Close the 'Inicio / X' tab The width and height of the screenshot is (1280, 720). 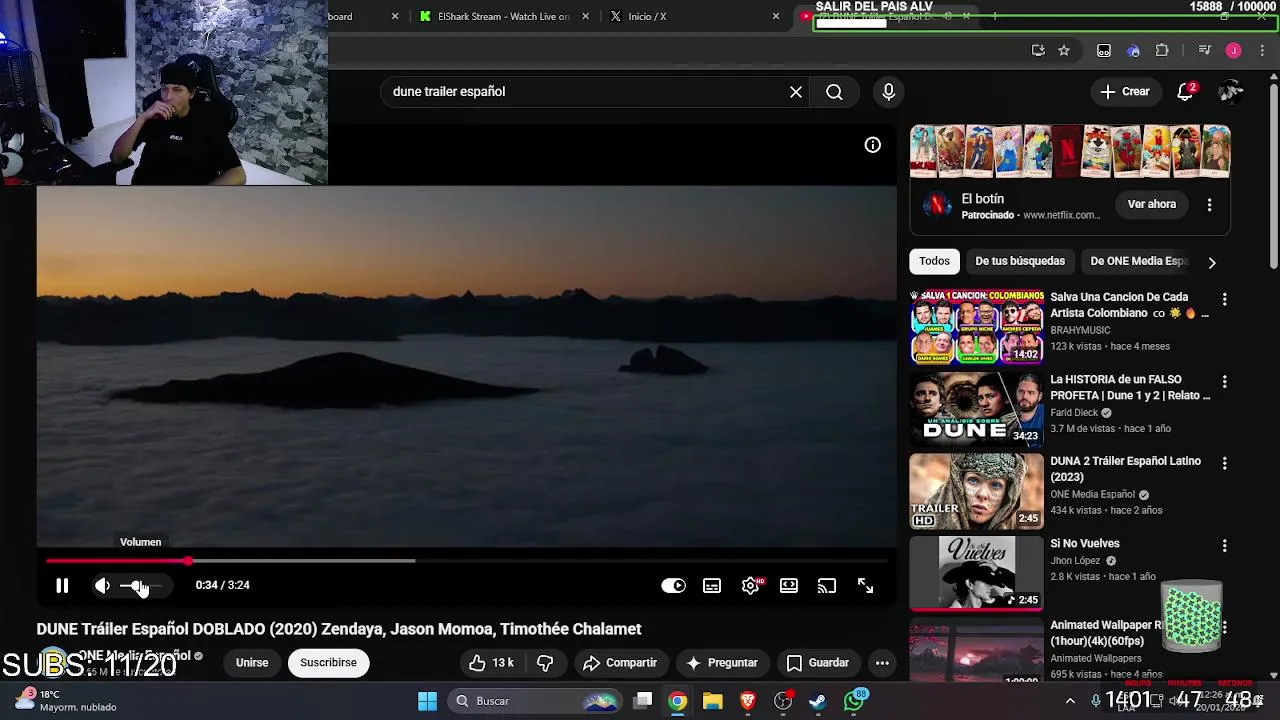(776, 16)
